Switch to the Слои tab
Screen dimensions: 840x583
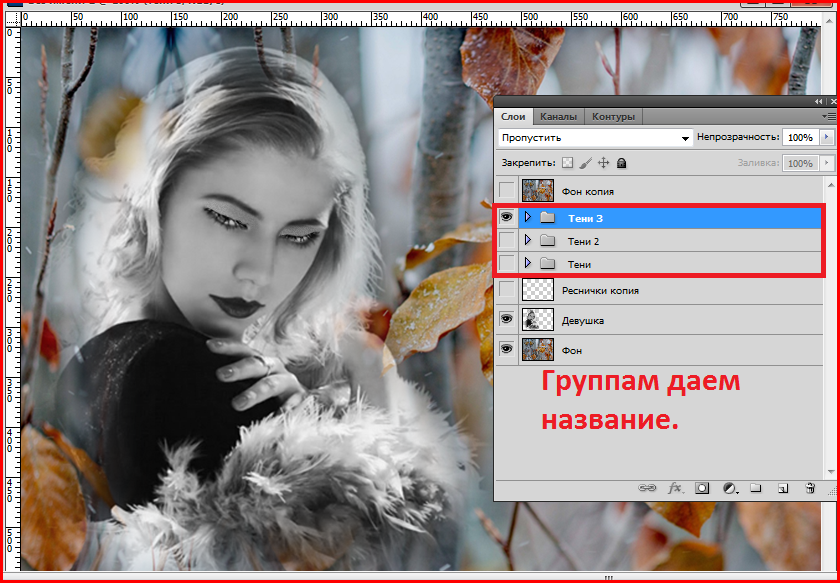coord(513,116)
